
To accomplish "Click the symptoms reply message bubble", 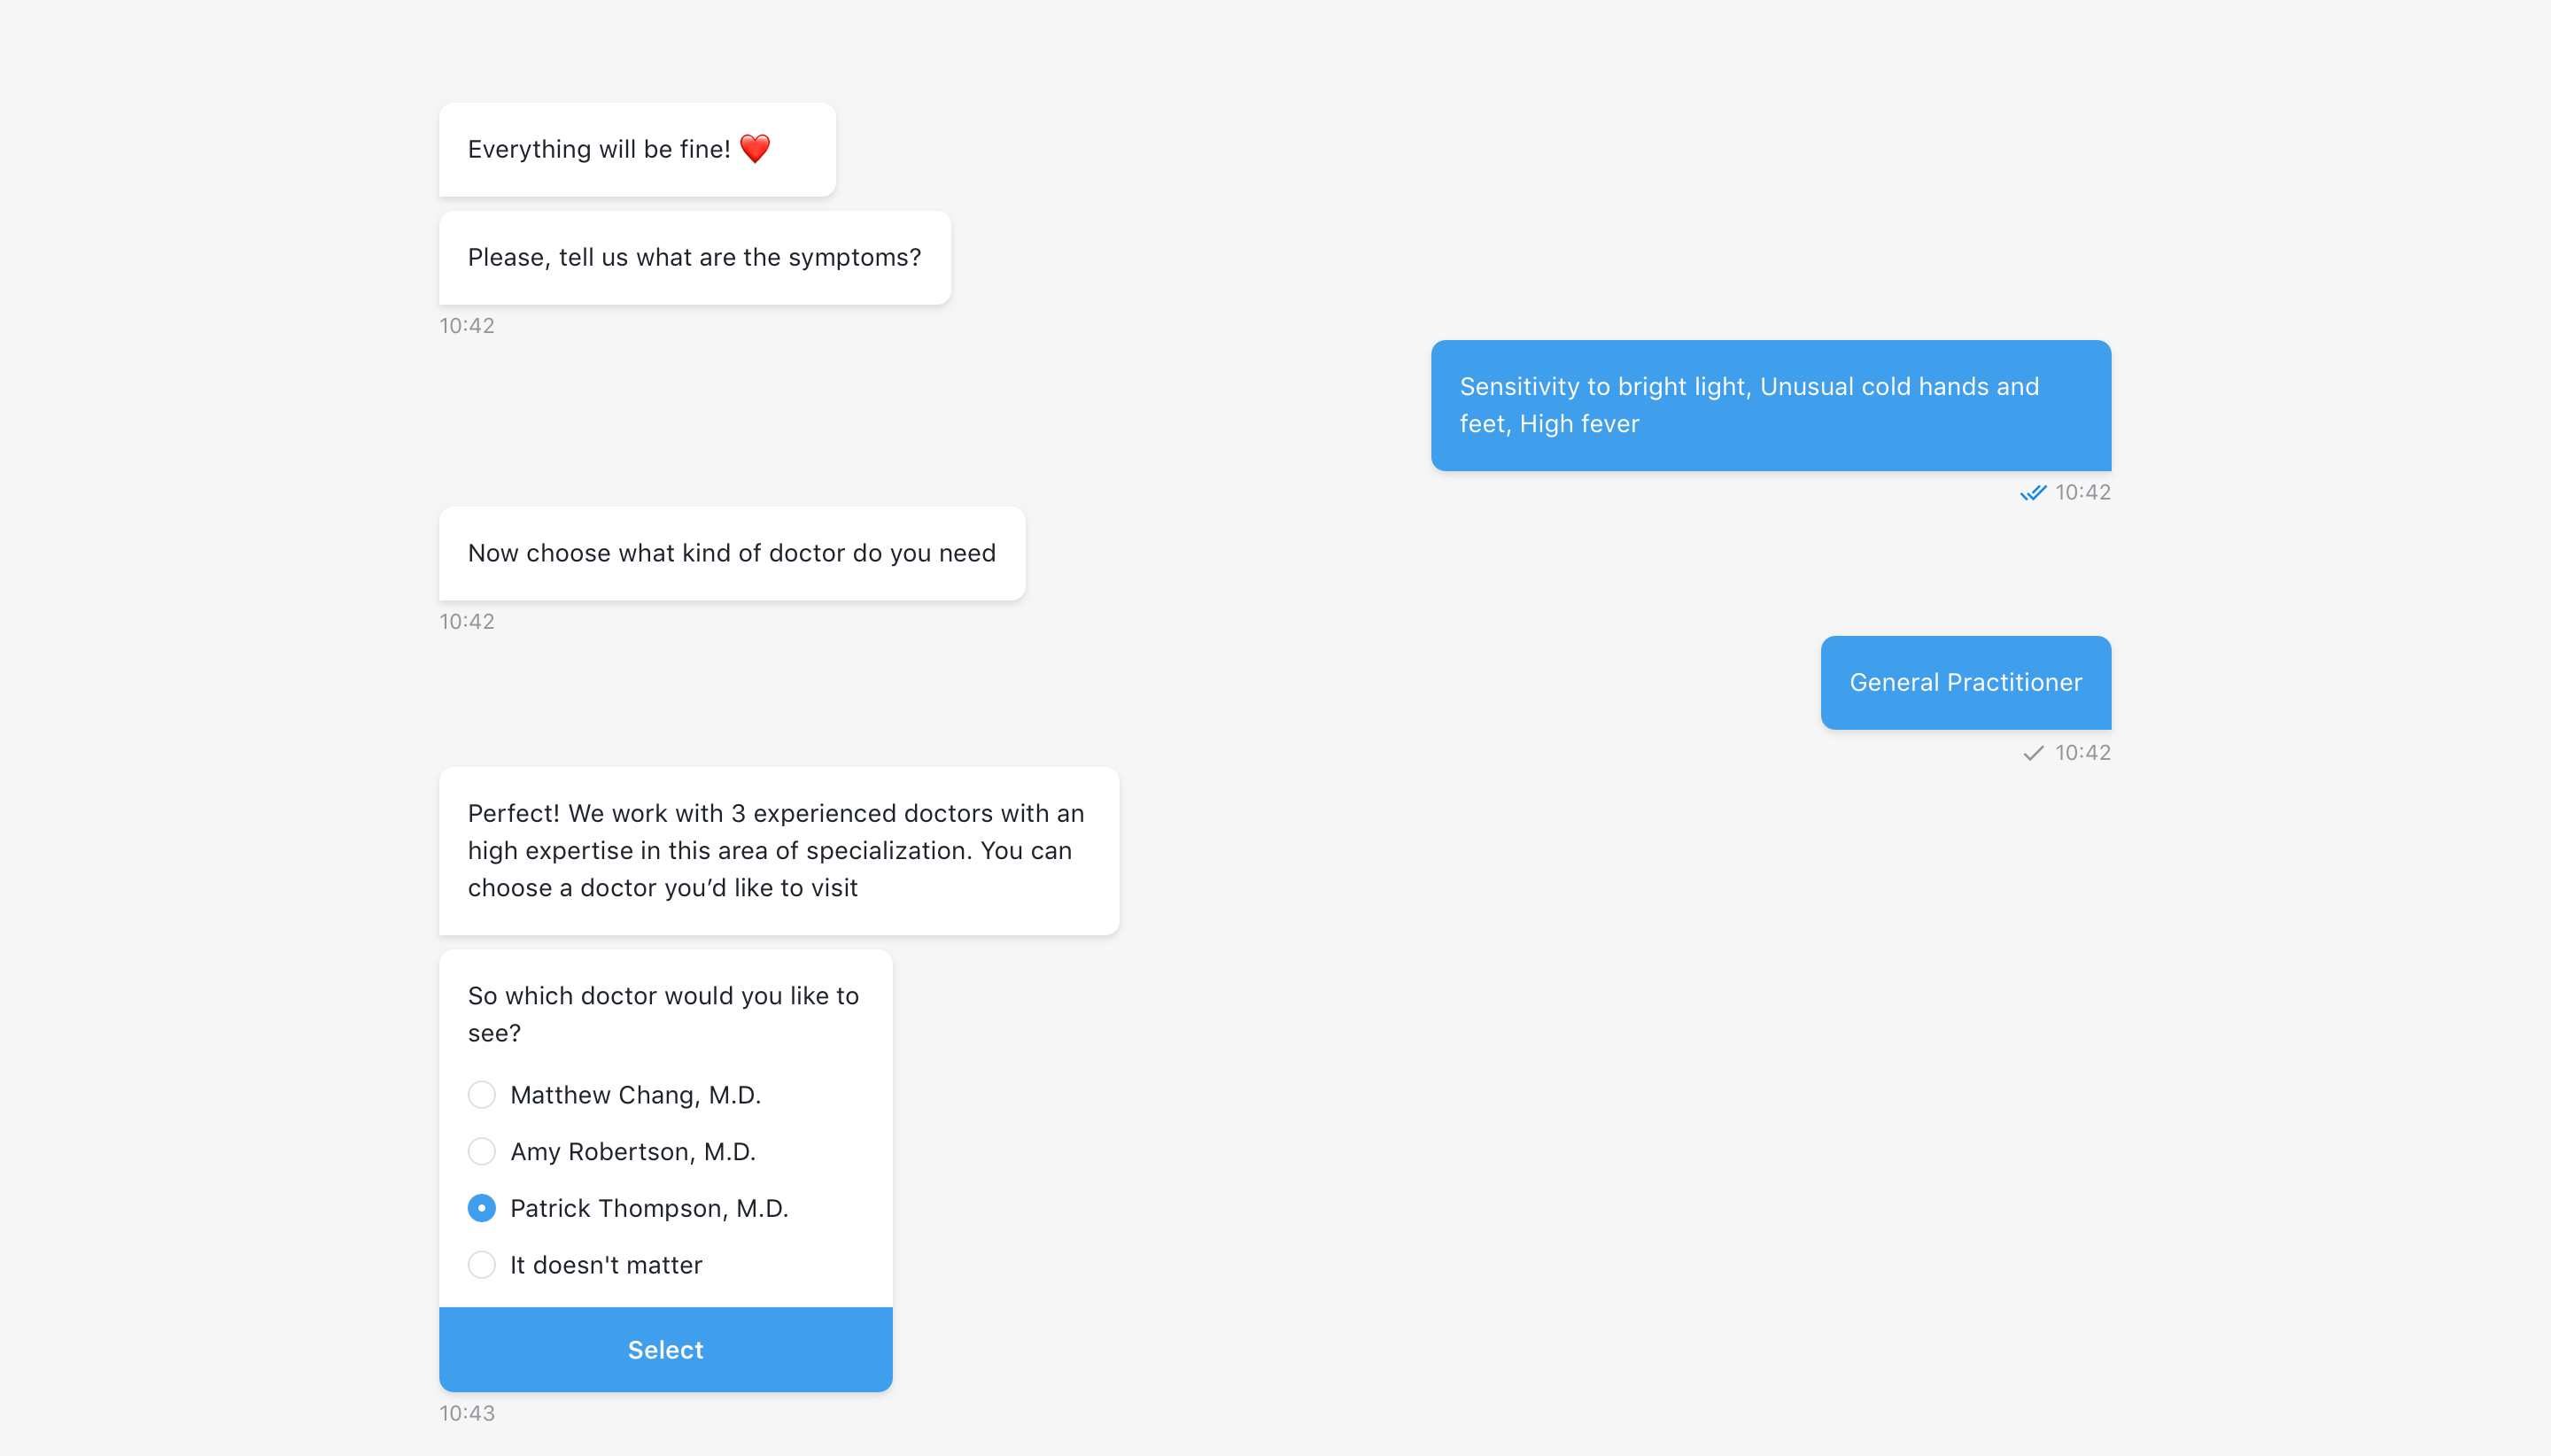I will (x=1770, y=405).
